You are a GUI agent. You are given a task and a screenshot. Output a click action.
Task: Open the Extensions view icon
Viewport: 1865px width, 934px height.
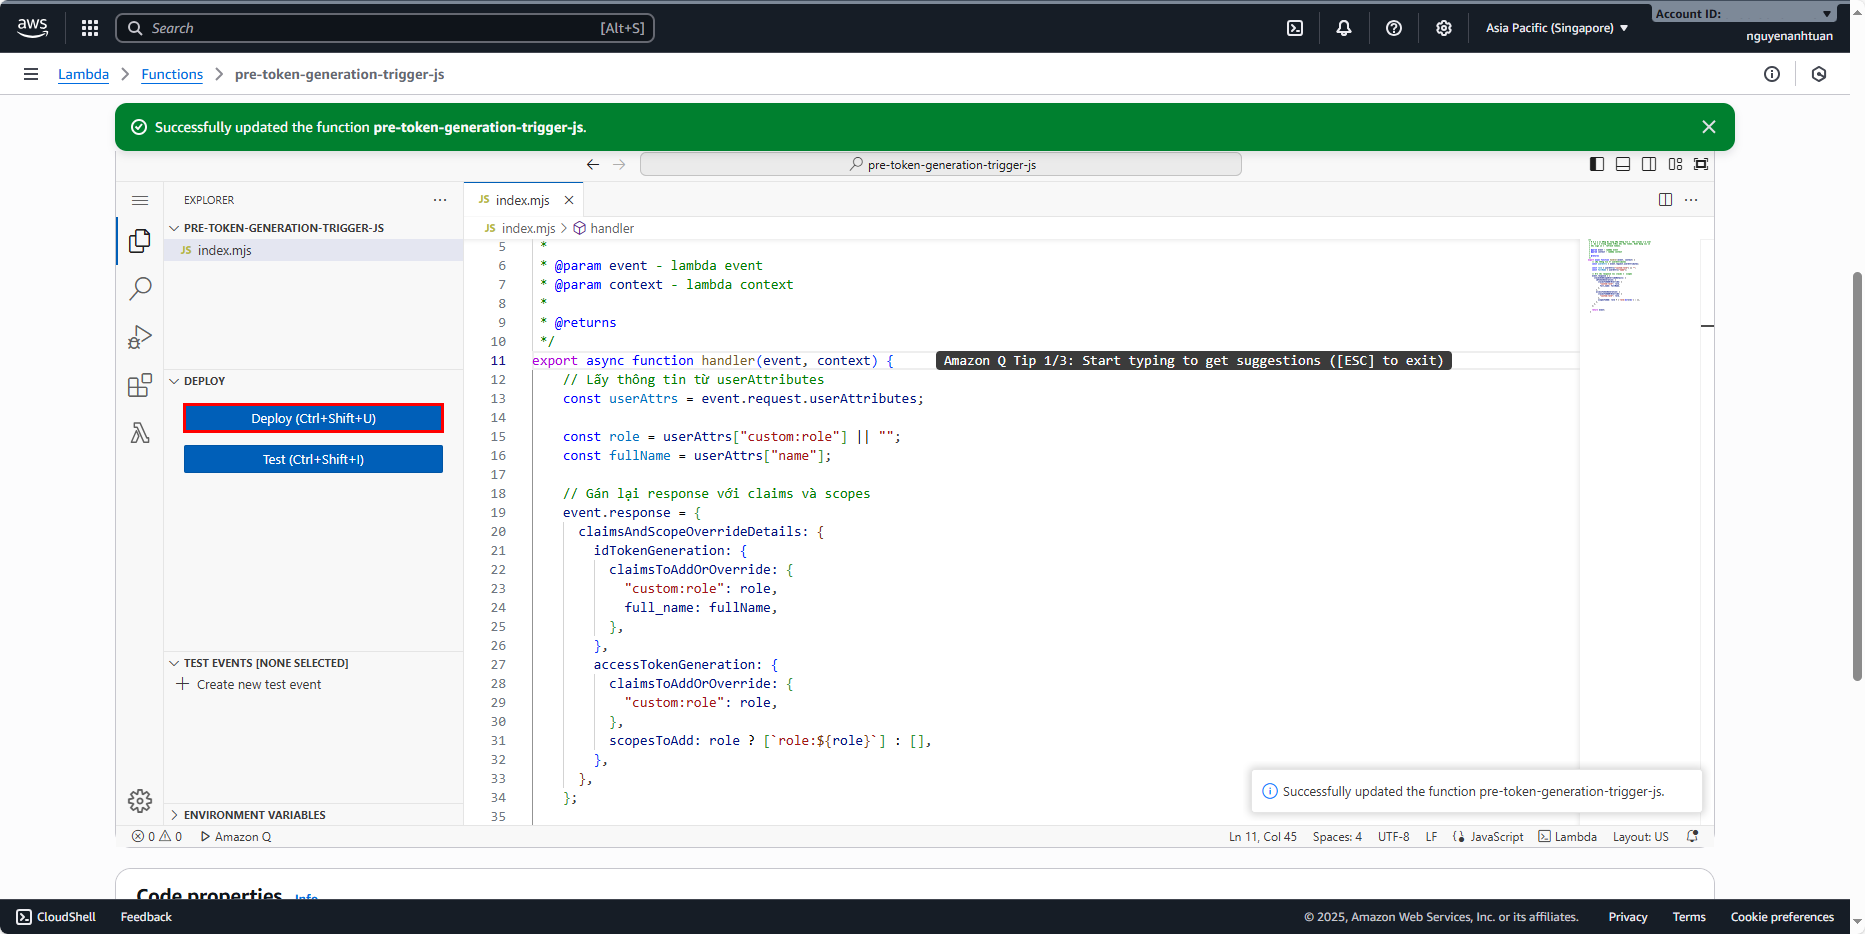(140, 385)
